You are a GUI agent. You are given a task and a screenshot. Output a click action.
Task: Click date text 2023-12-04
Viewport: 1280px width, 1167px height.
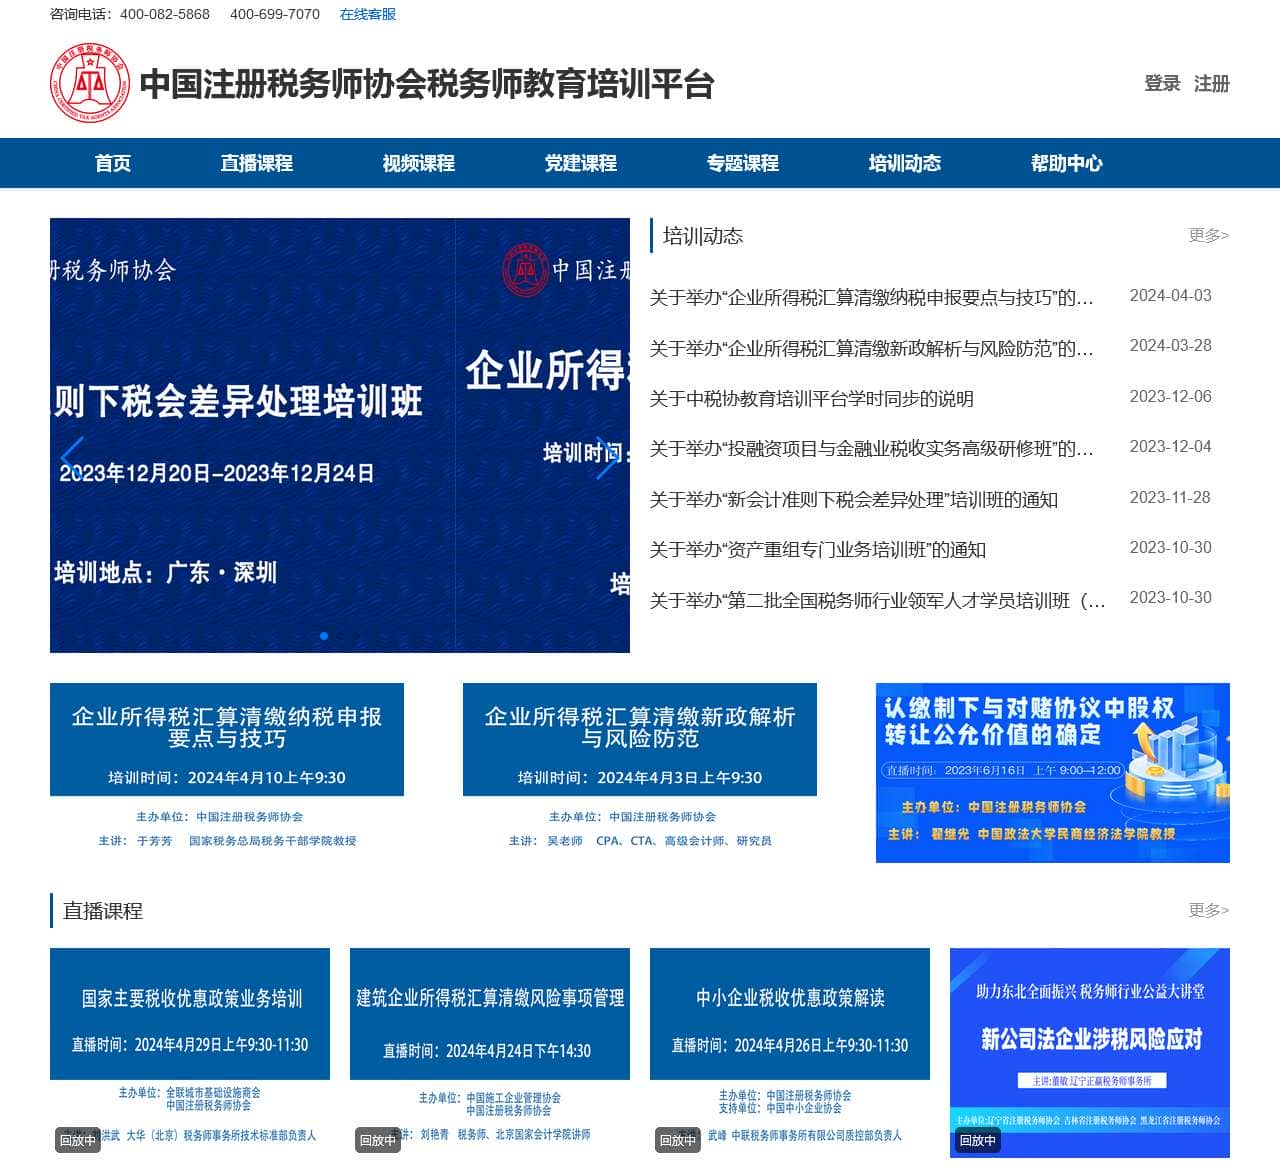[x=1171, y=447]
